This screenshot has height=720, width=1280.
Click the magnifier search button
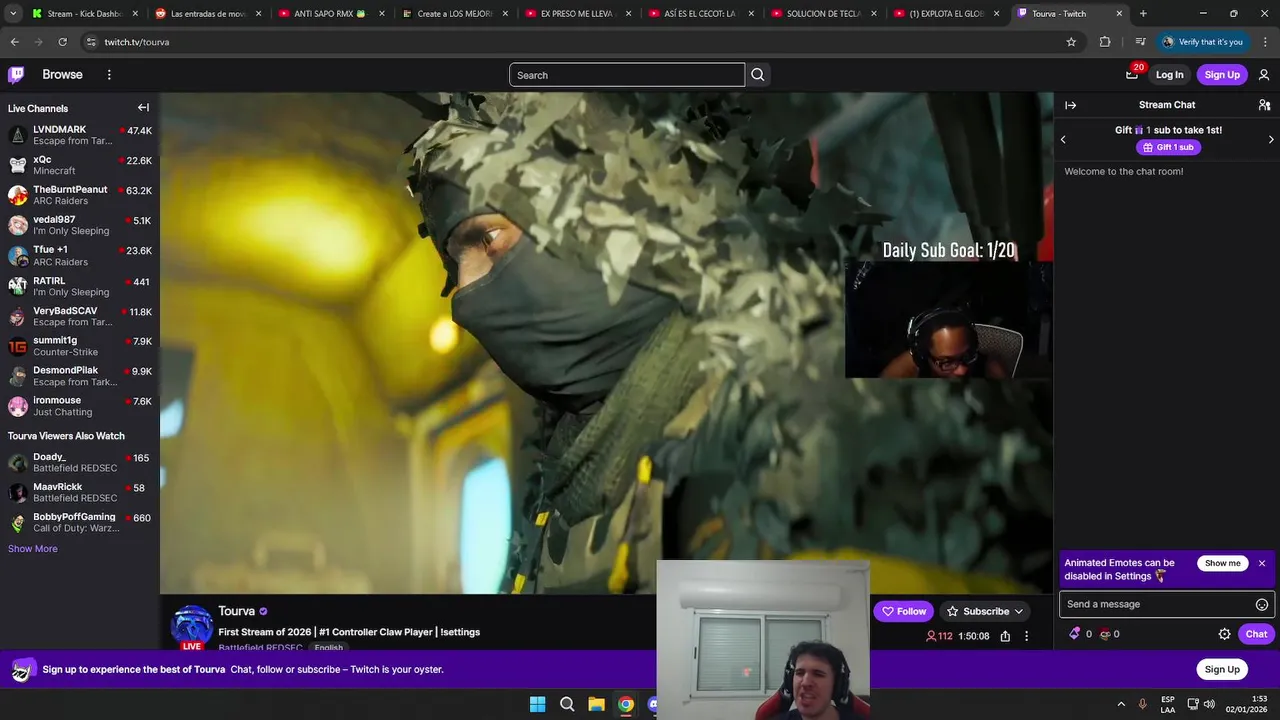758,75
